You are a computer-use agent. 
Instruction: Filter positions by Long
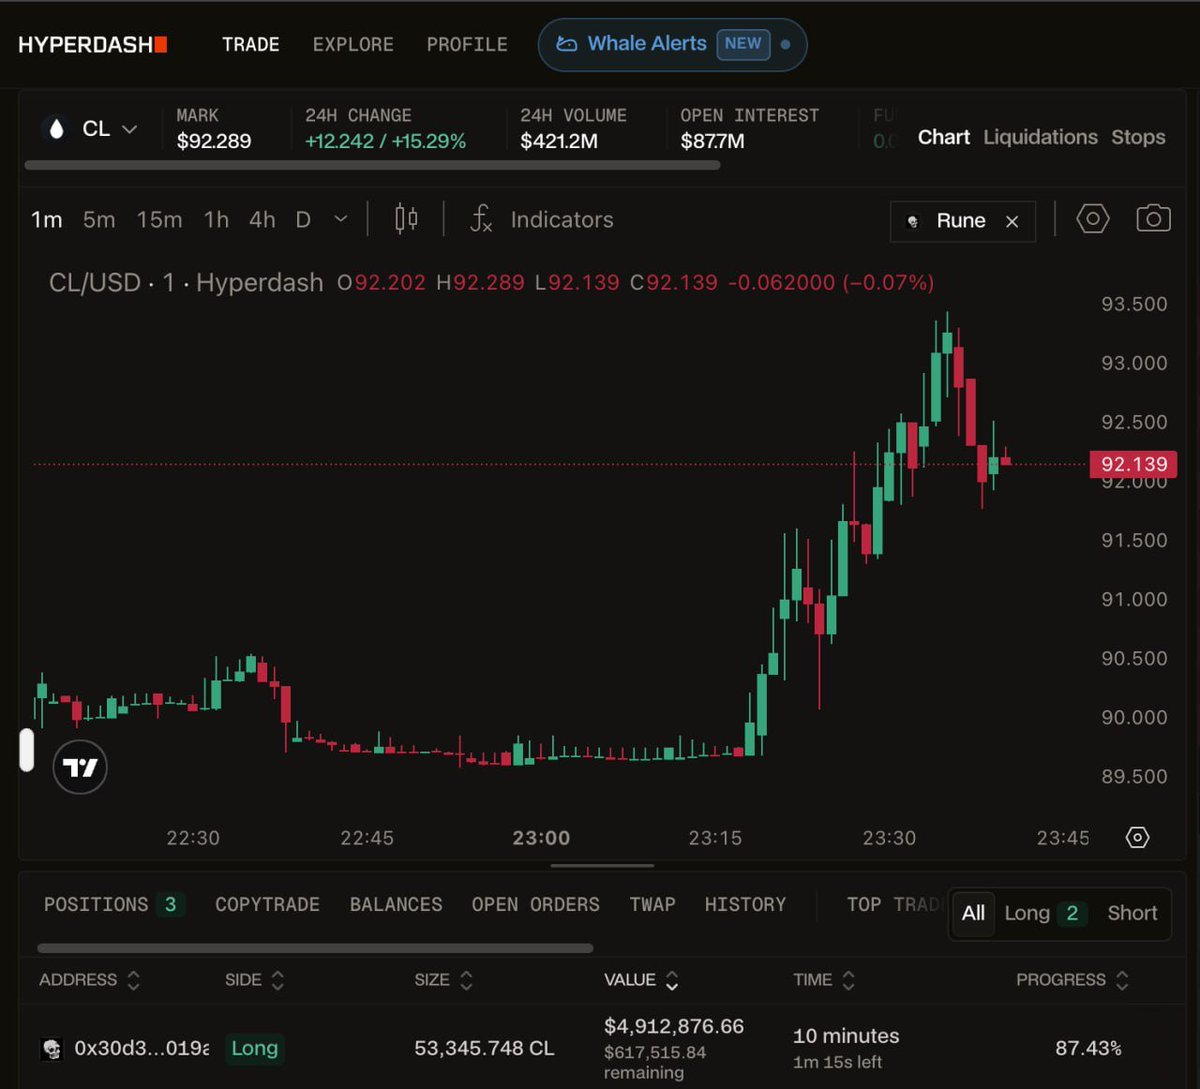click(x=1045, y=913)
